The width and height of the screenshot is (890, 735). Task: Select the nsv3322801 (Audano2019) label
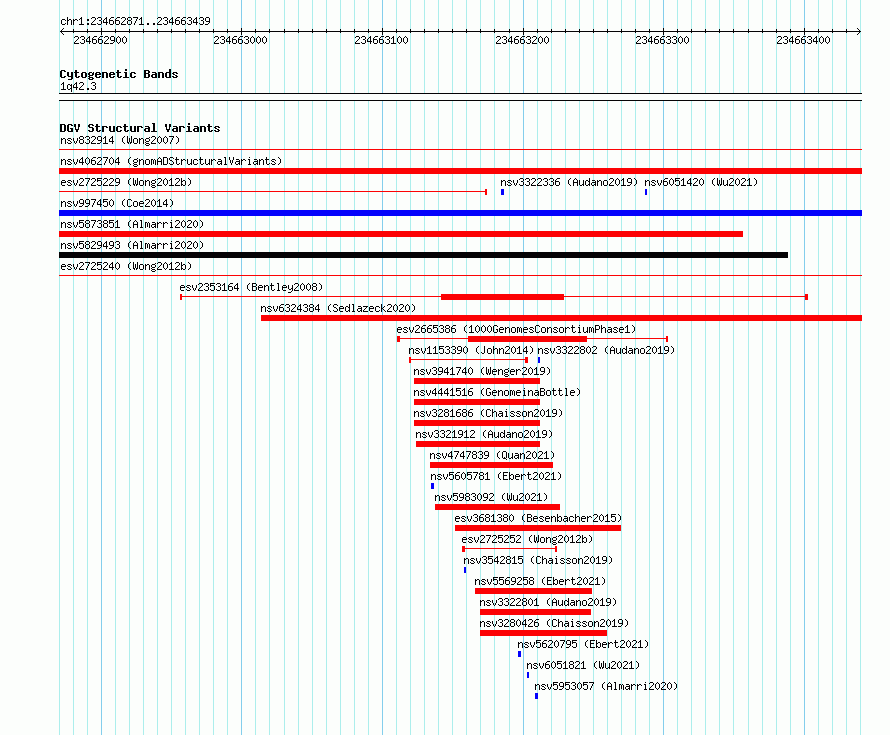tap(548, 602)
